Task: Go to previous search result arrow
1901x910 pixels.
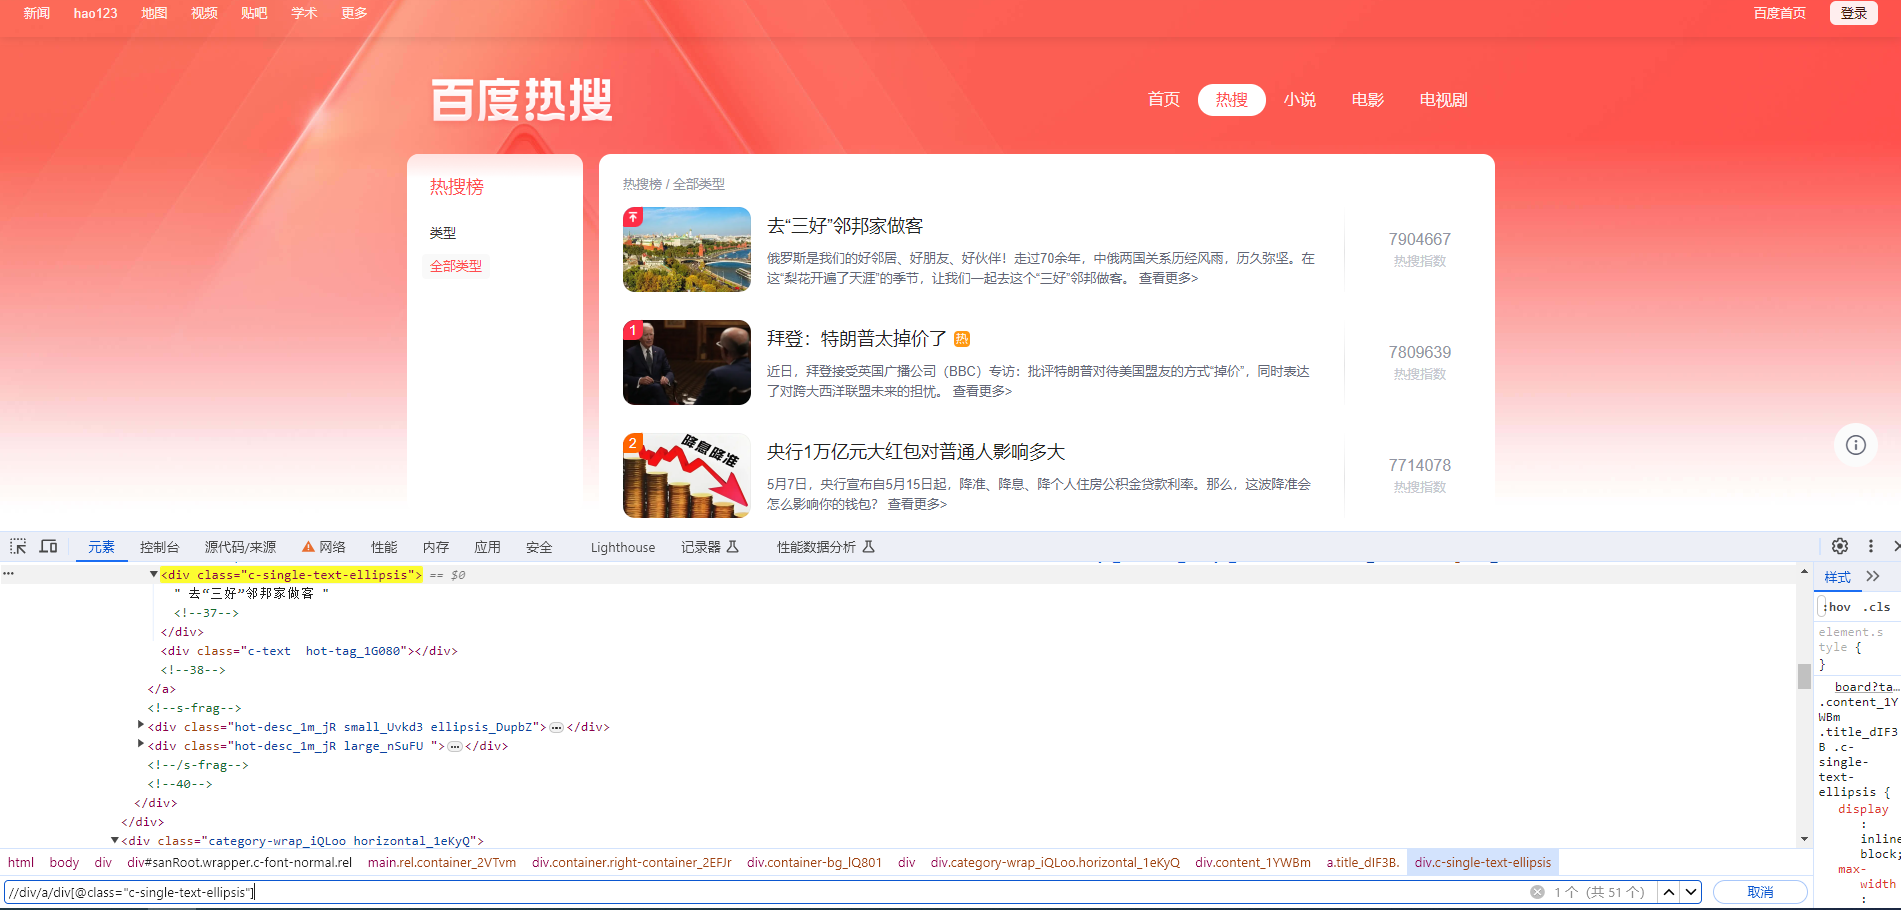Action: 1669,892
